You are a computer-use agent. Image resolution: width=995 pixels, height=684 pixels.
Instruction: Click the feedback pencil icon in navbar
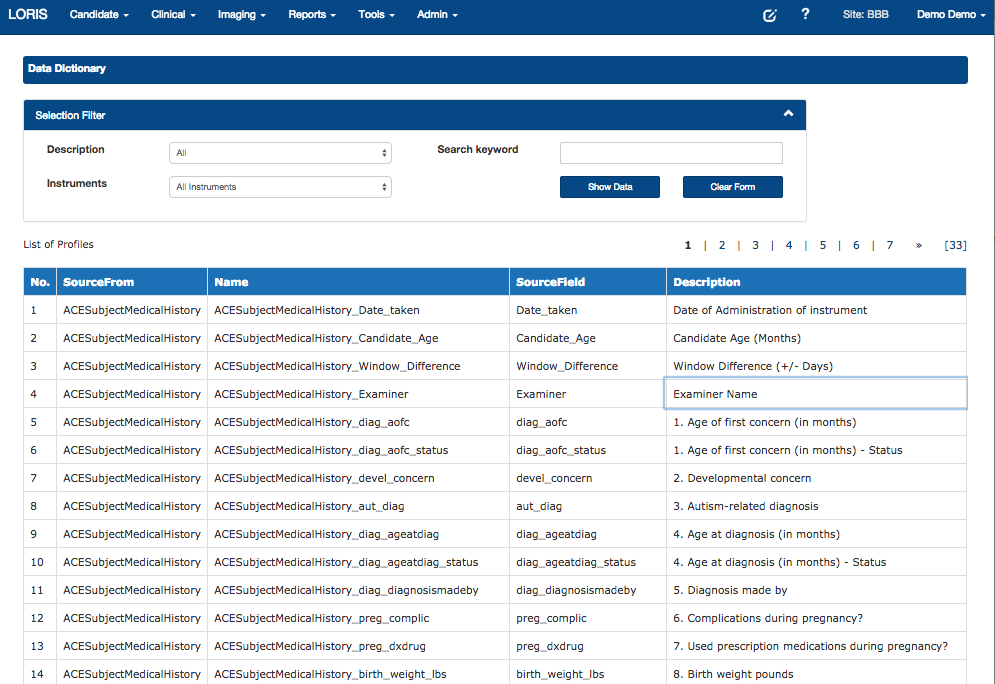(769, 15)
